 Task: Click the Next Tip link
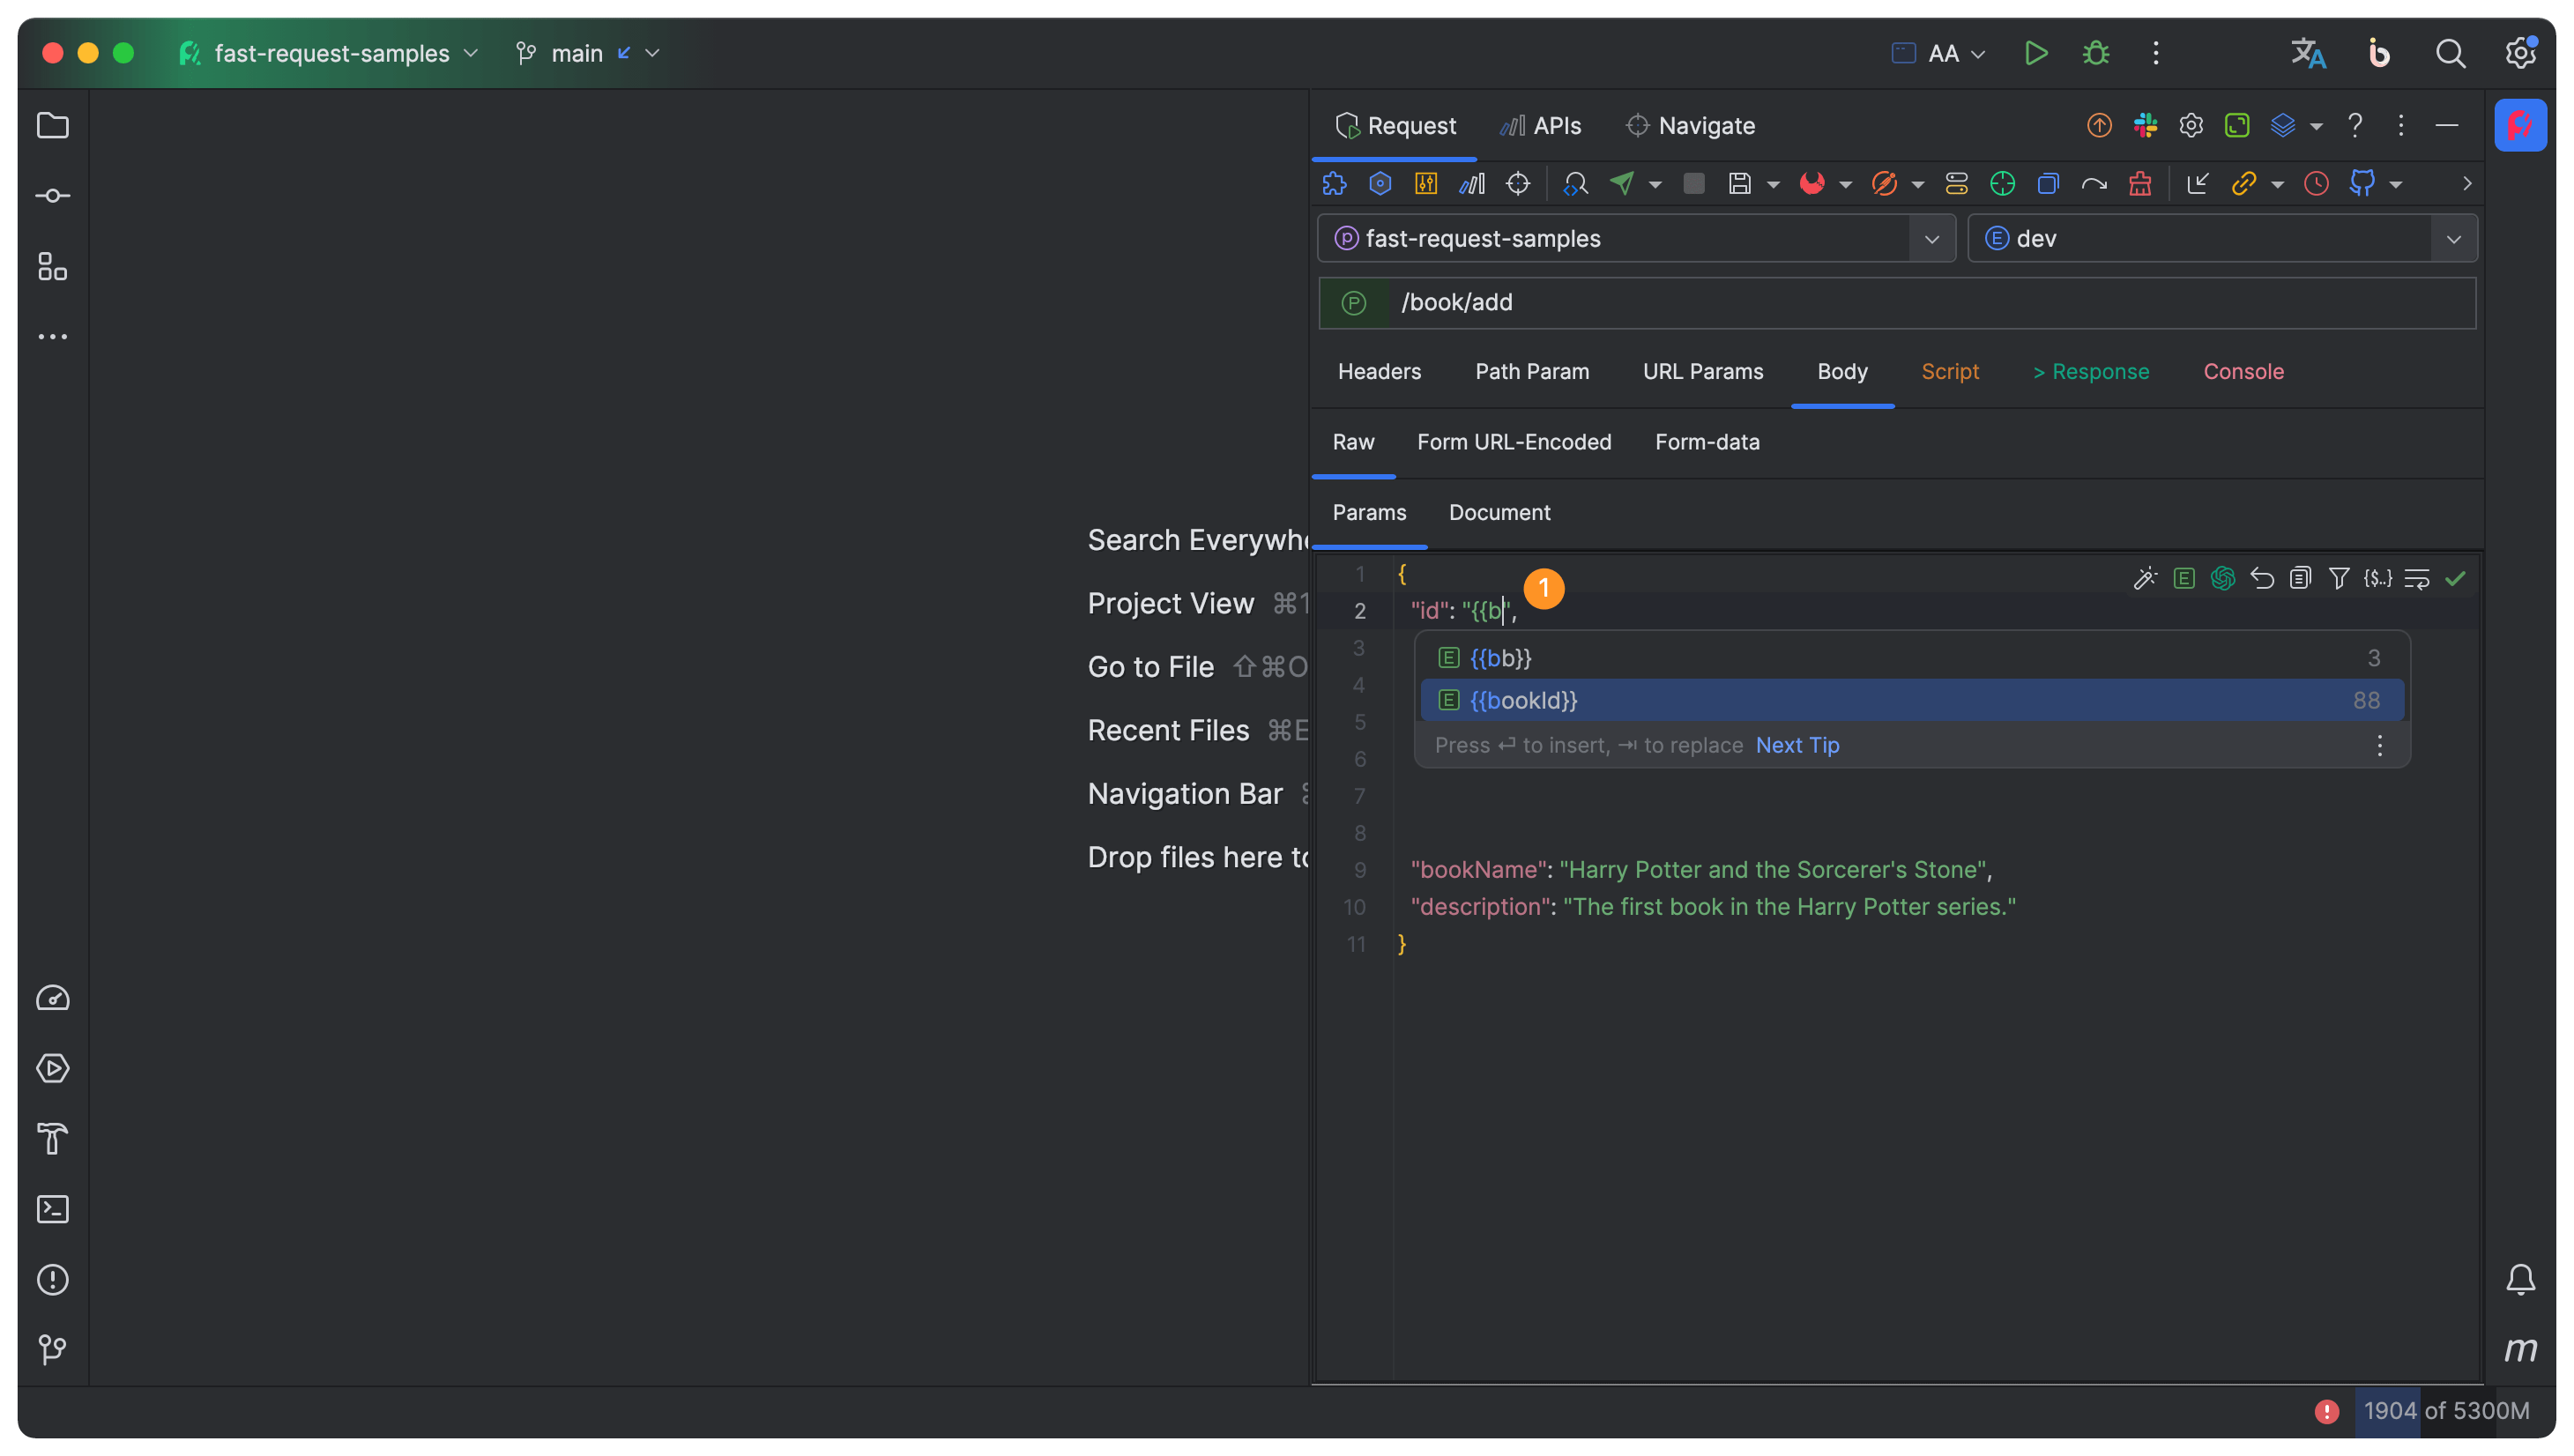1797,745
